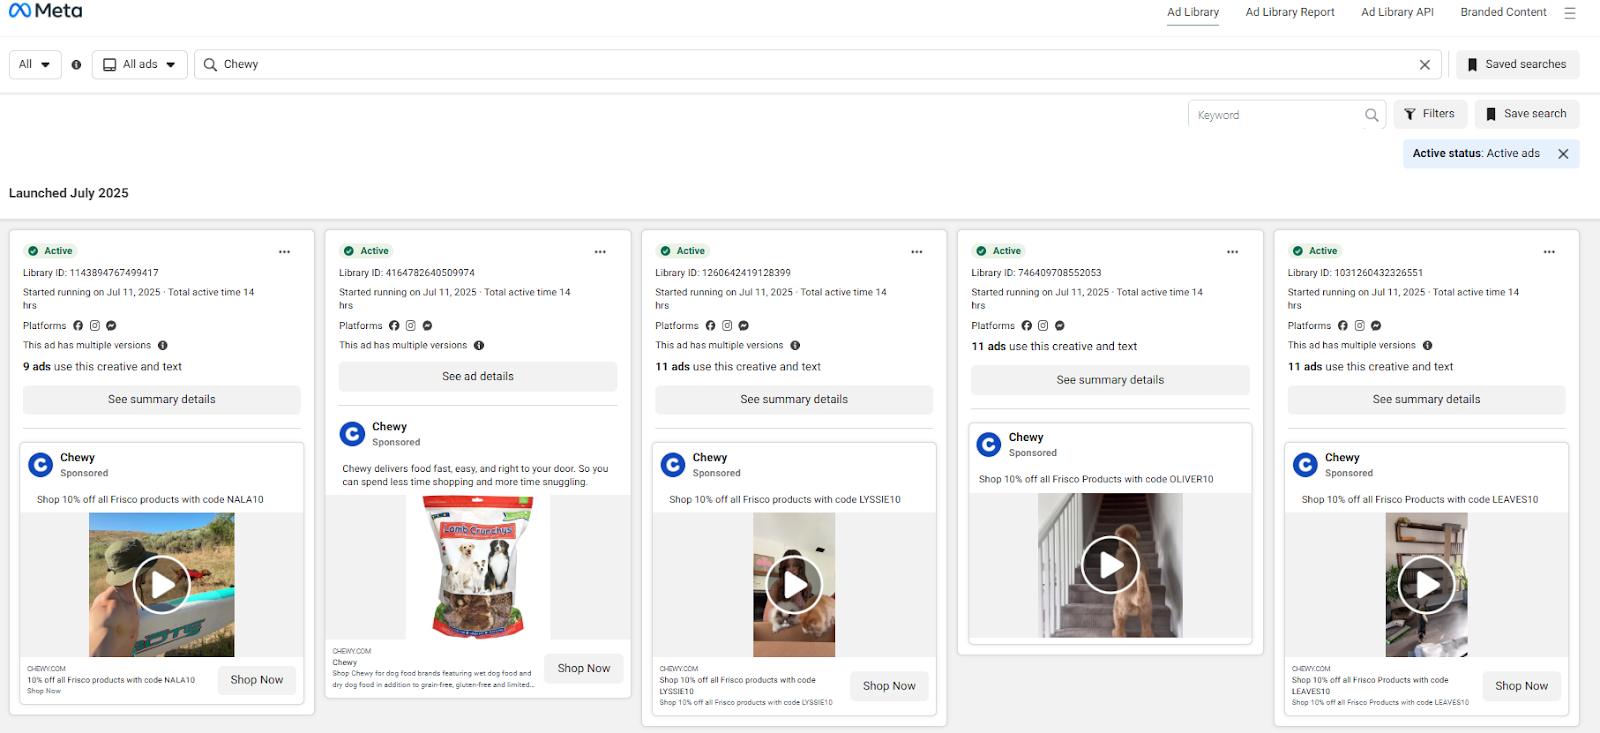Image resolution: width=1600 pixels, height=733 pixels.
Task: Open the hamburger menu icon
Action: tap(1570, 13)
